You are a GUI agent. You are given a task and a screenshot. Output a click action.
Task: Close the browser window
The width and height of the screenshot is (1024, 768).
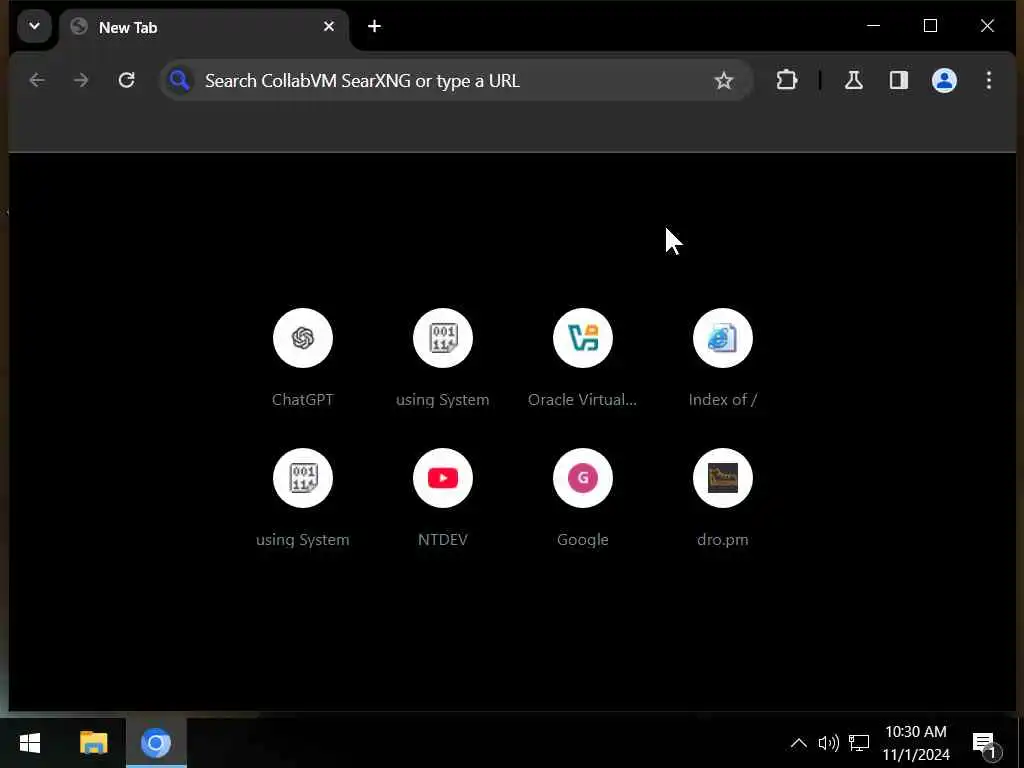(987, 26)
